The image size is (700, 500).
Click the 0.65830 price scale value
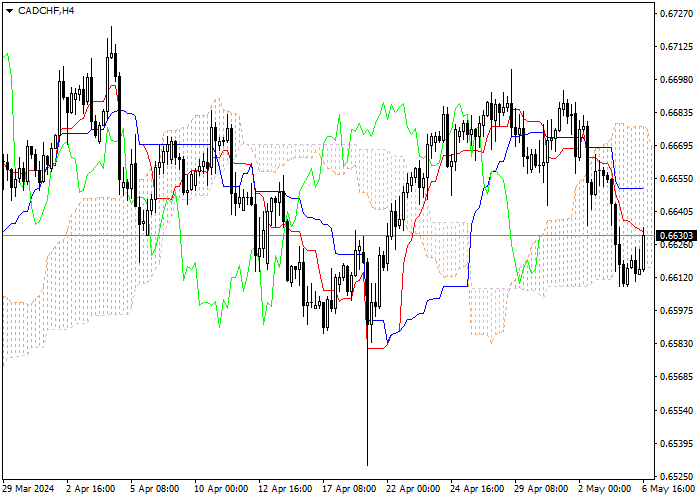click(676, 344)
